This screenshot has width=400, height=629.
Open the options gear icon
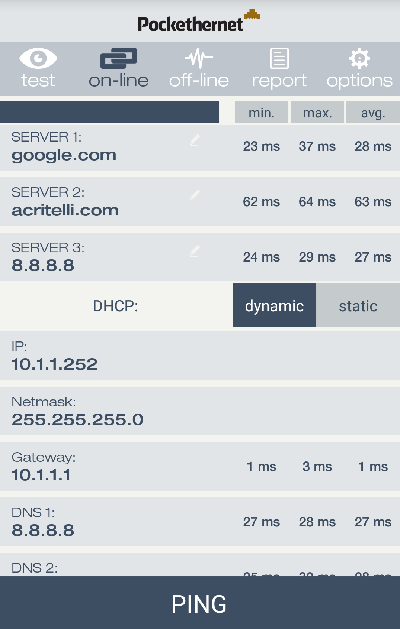click(x=359, y=59)
